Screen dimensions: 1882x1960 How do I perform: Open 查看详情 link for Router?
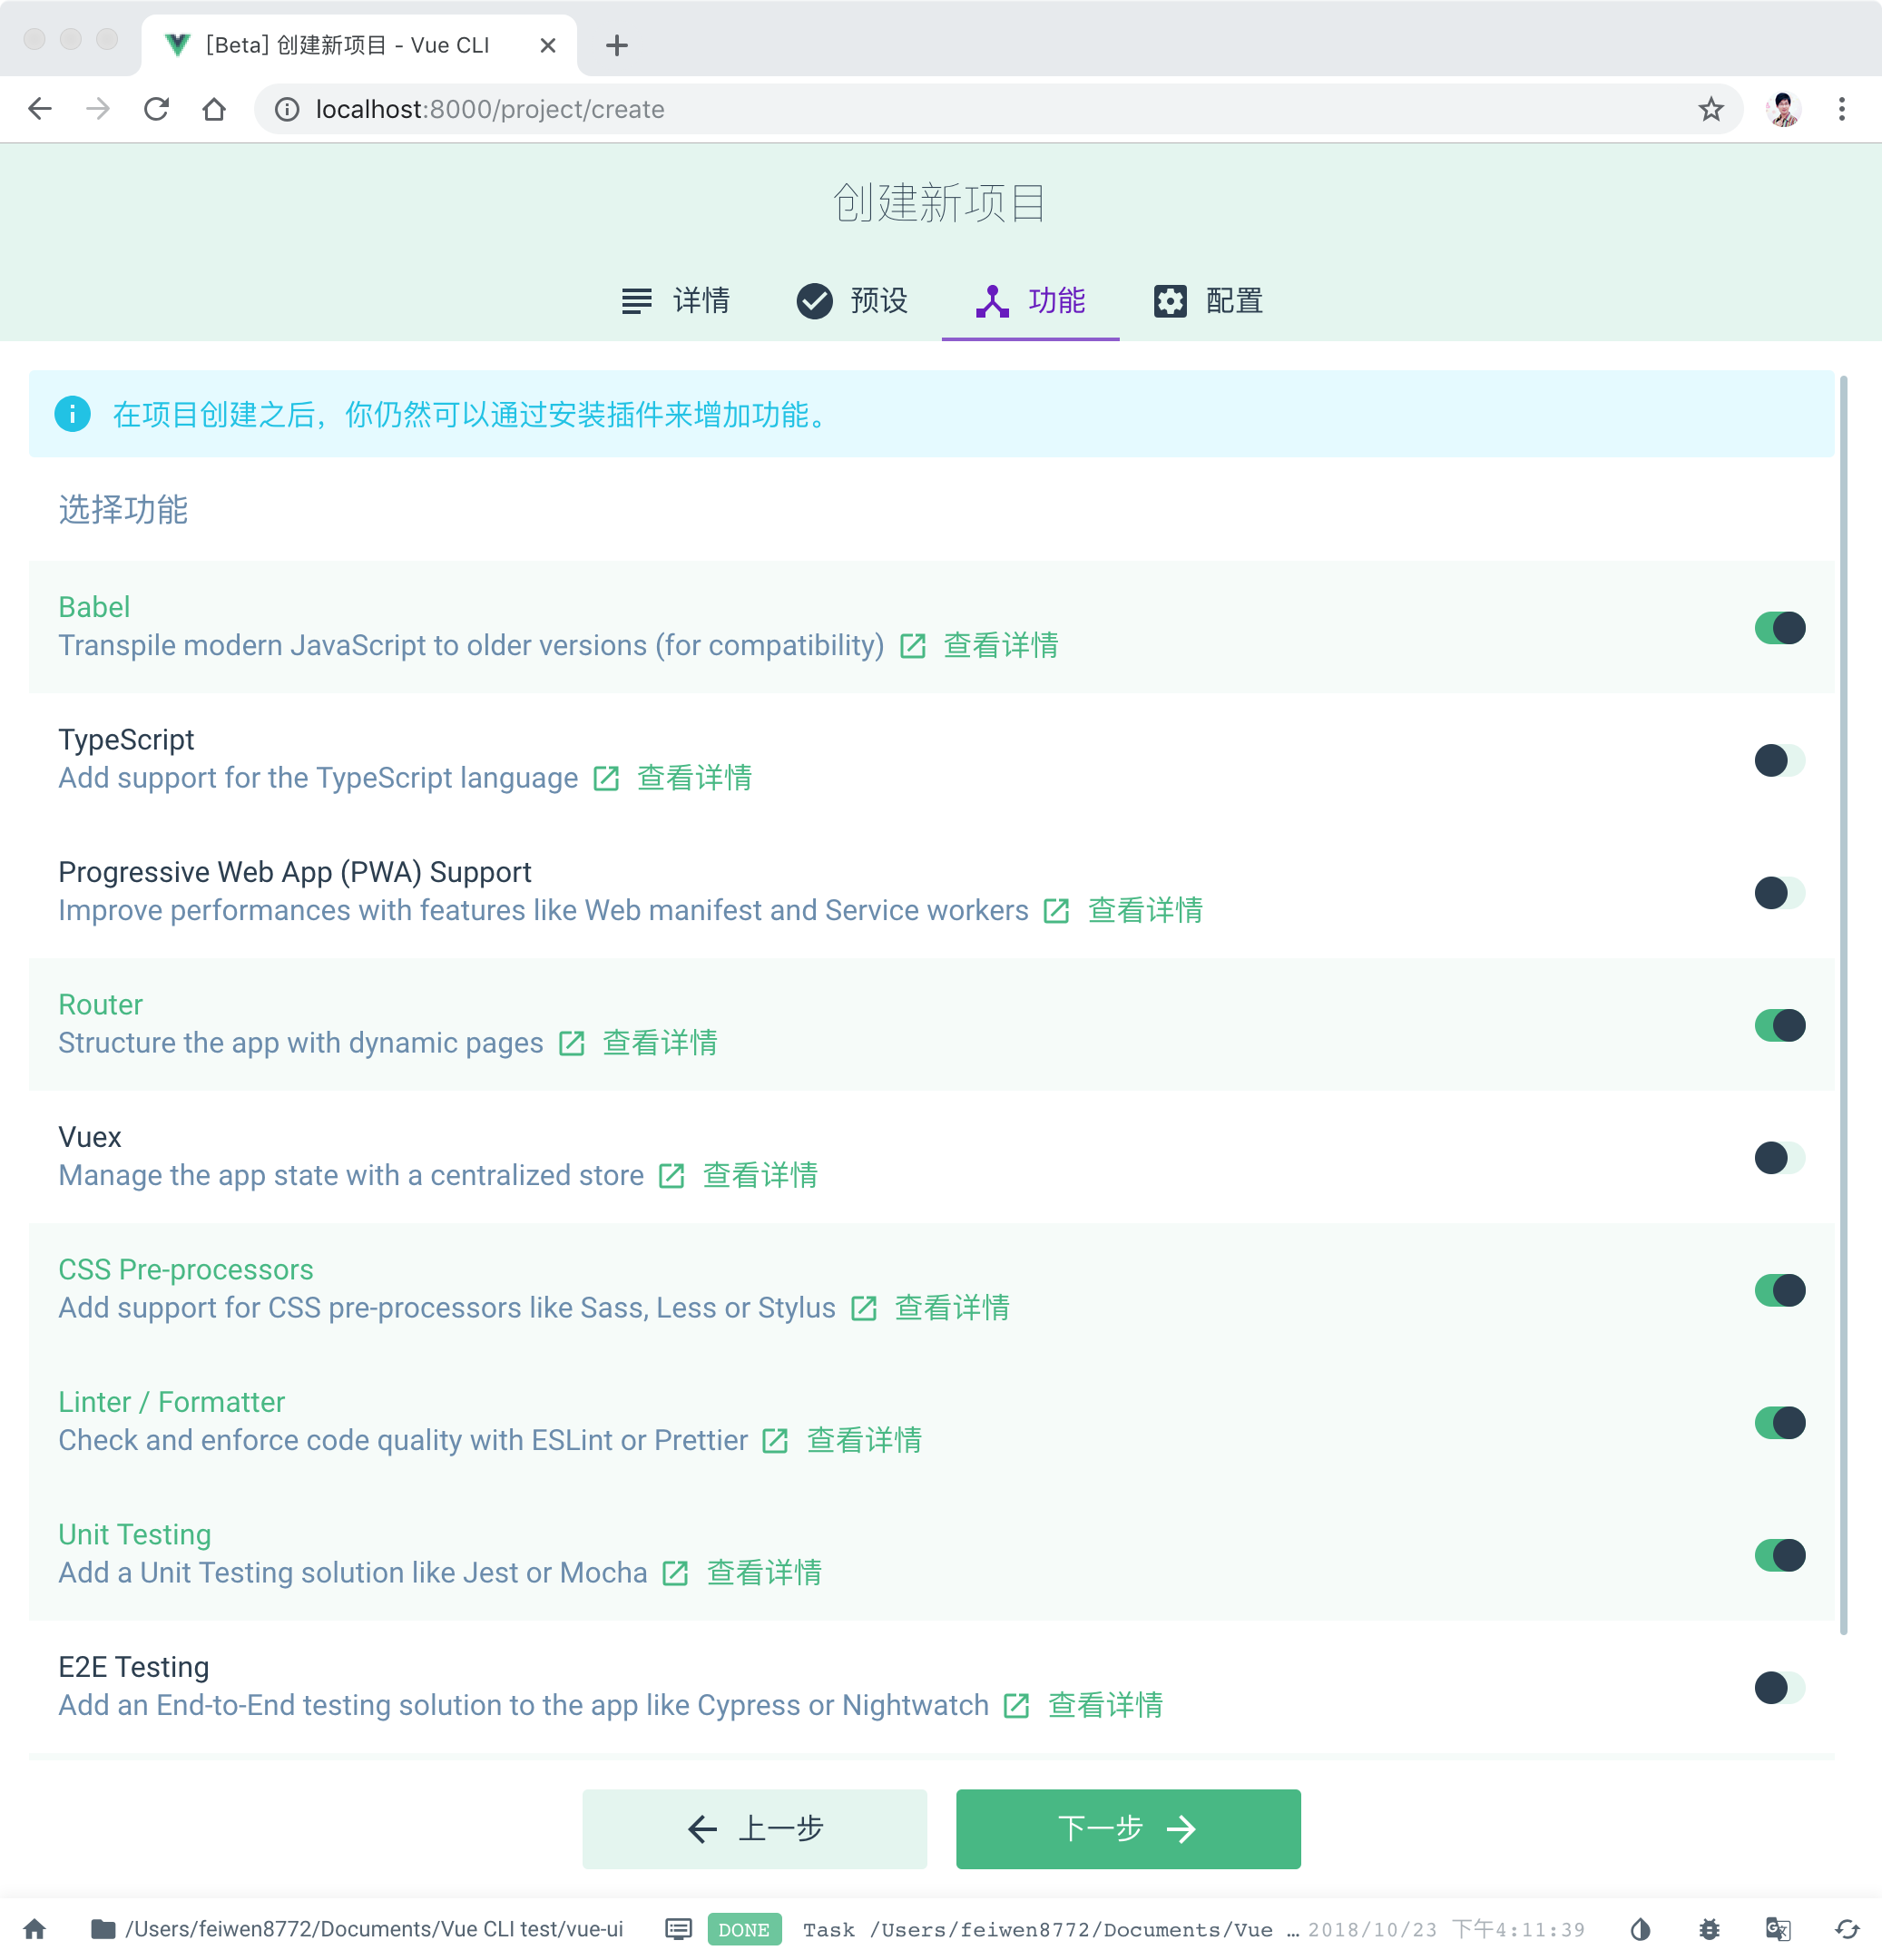(660, 1043)
